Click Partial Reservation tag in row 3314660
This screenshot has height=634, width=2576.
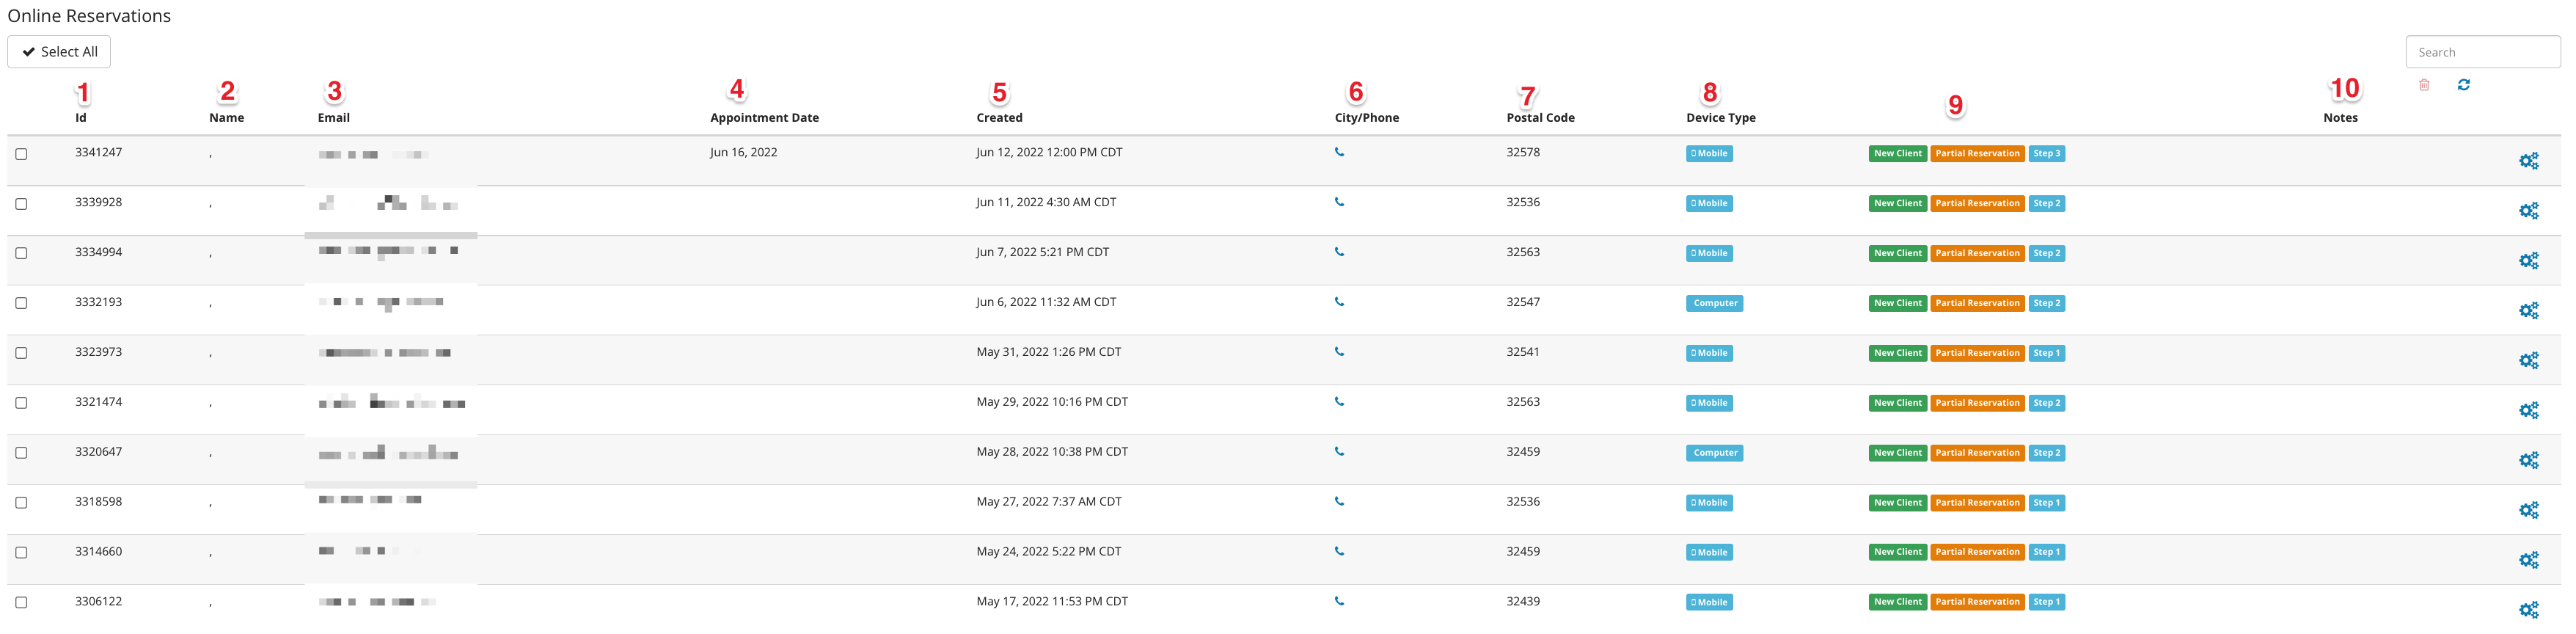tap(1977, 552)
